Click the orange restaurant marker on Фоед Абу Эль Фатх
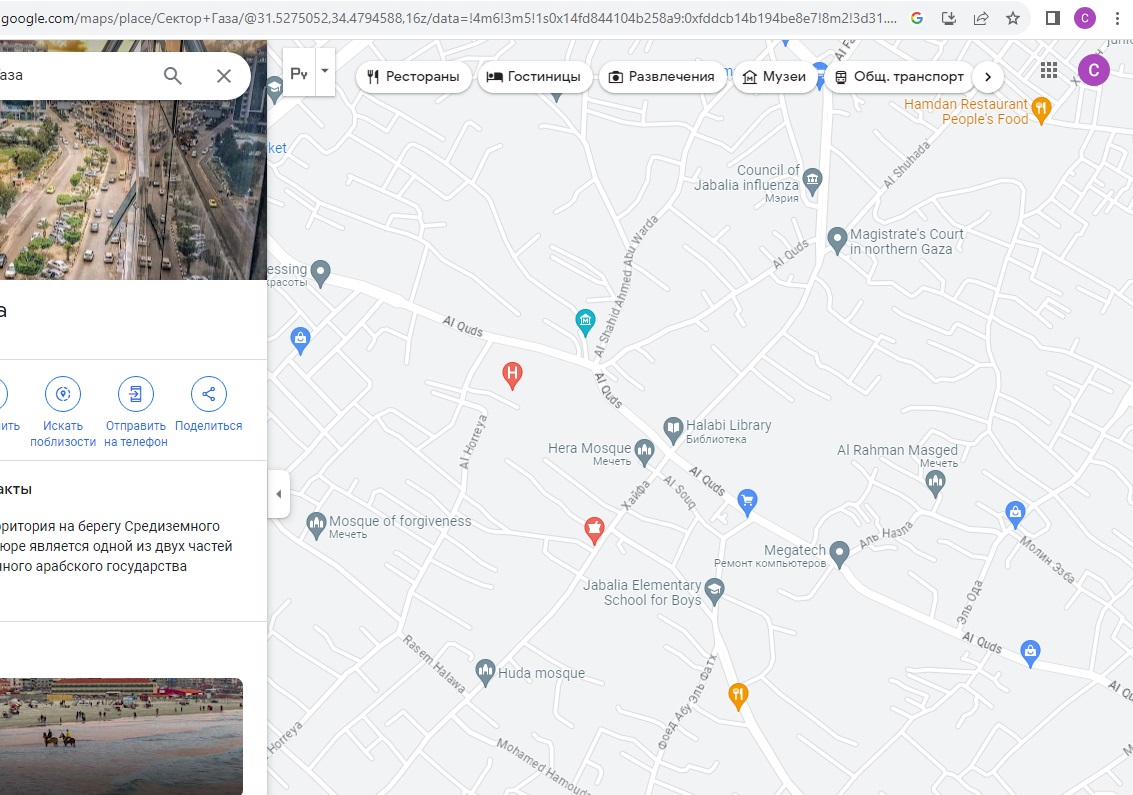Screen dimensions: 1133x795 (738, 696)
